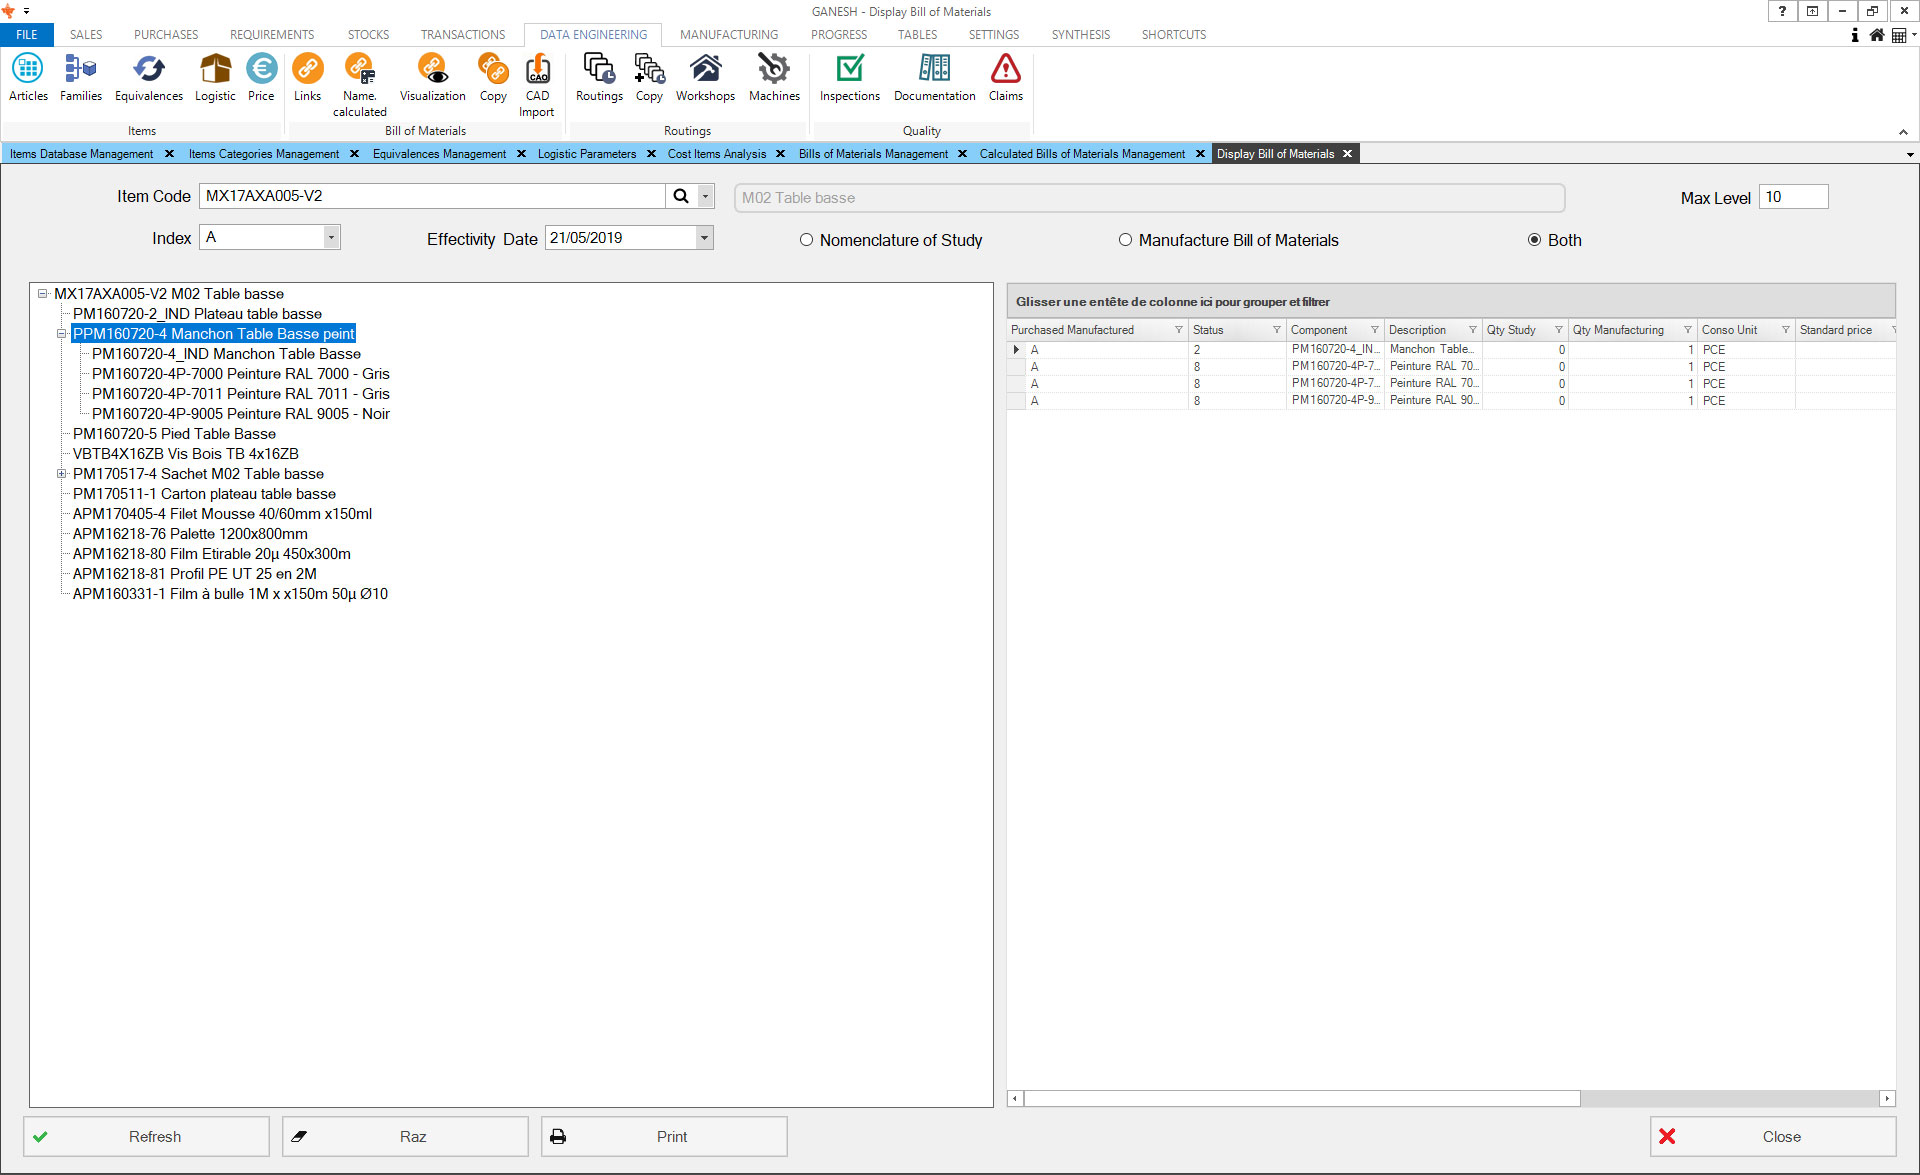Click the Equivalences ribbon icon
Viewport: 1920px width, 1175px height.
coord(148,78)
